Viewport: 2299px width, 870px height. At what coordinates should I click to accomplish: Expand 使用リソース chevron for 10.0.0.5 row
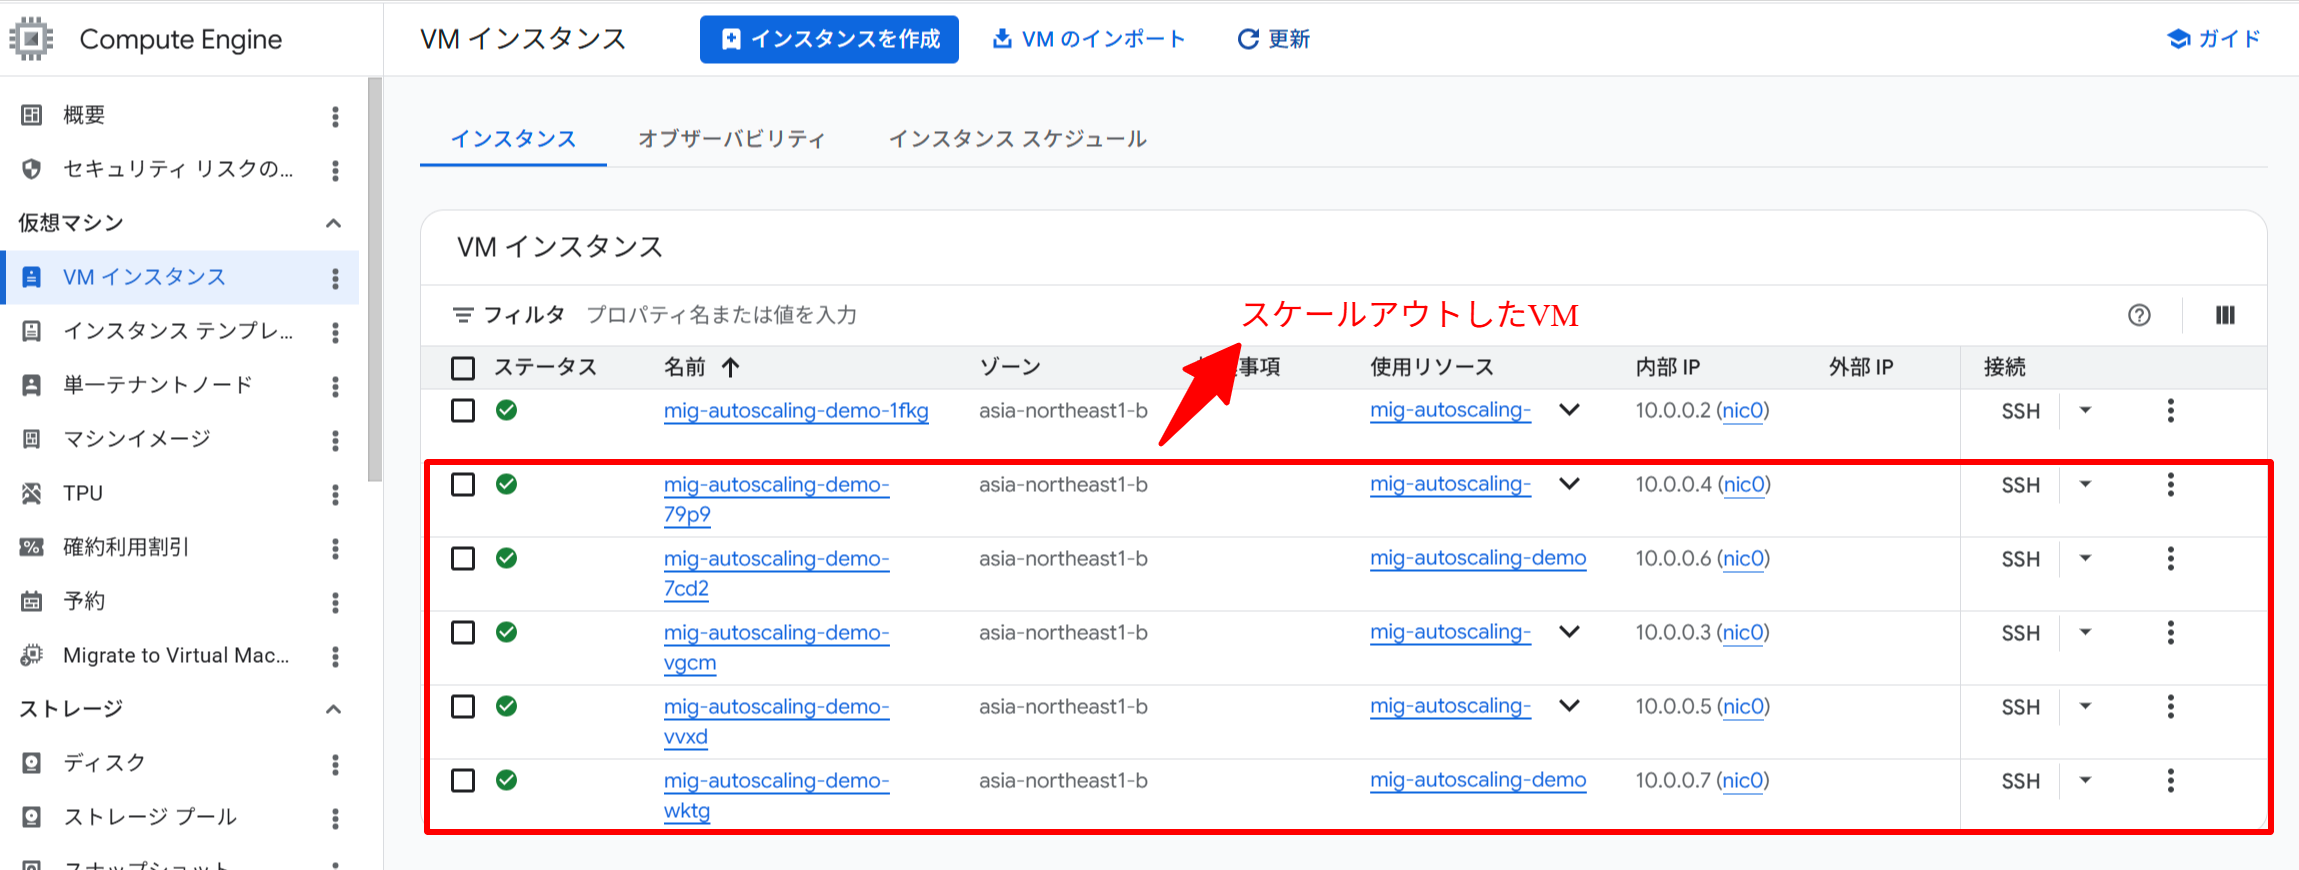click(x=1570, y=706)
